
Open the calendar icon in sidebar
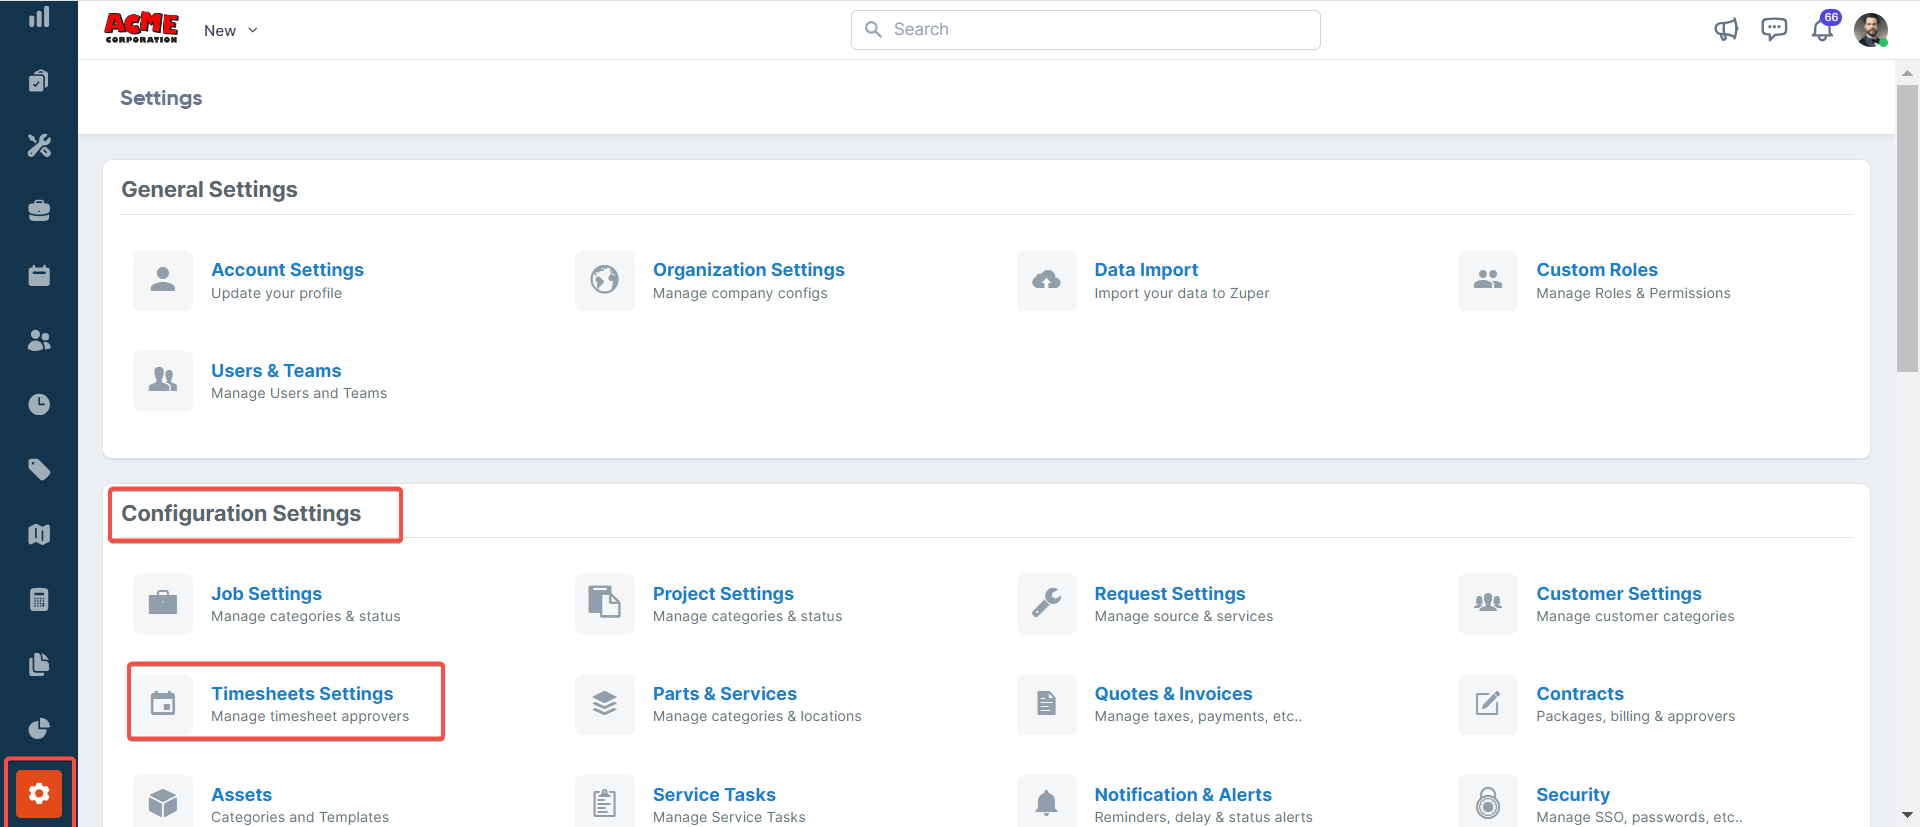pyautogui.click(x=39, y=276)
